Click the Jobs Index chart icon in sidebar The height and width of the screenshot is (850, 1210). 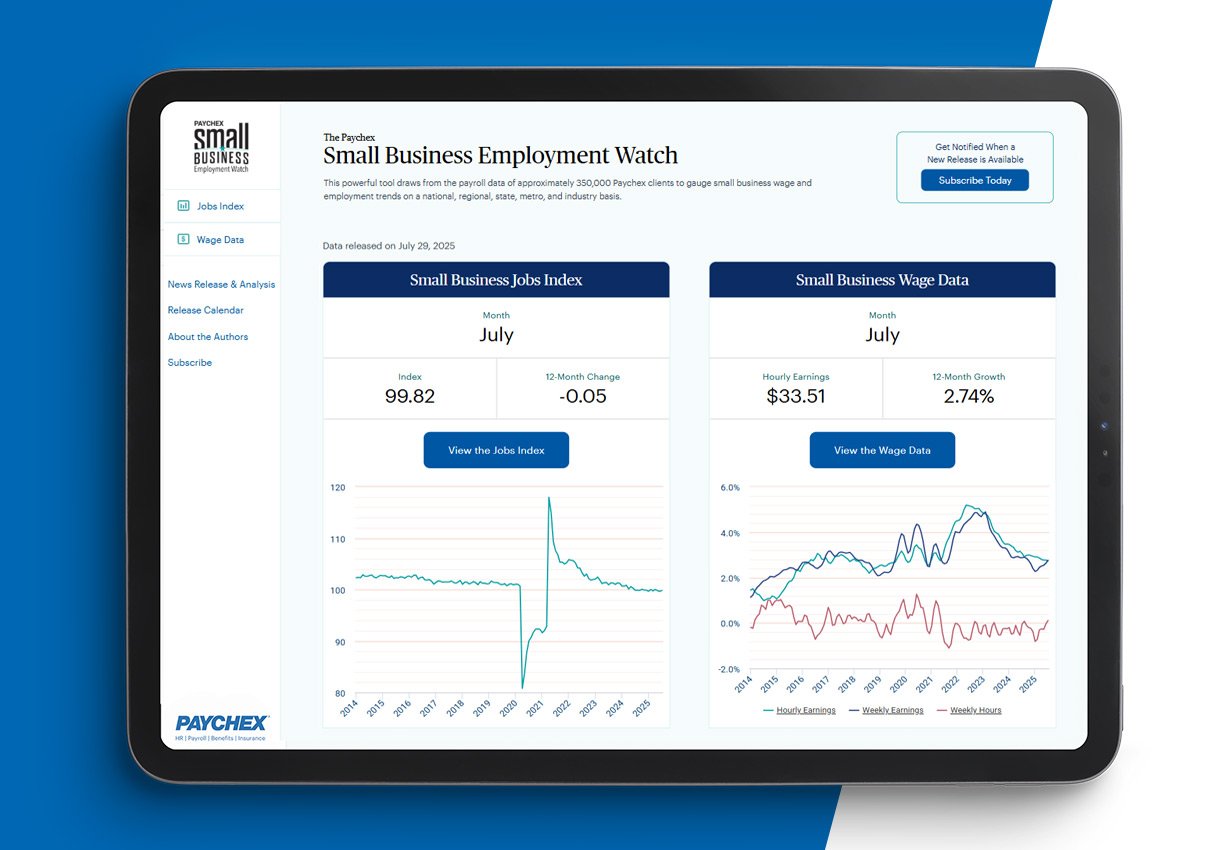[x=183, y=206]
